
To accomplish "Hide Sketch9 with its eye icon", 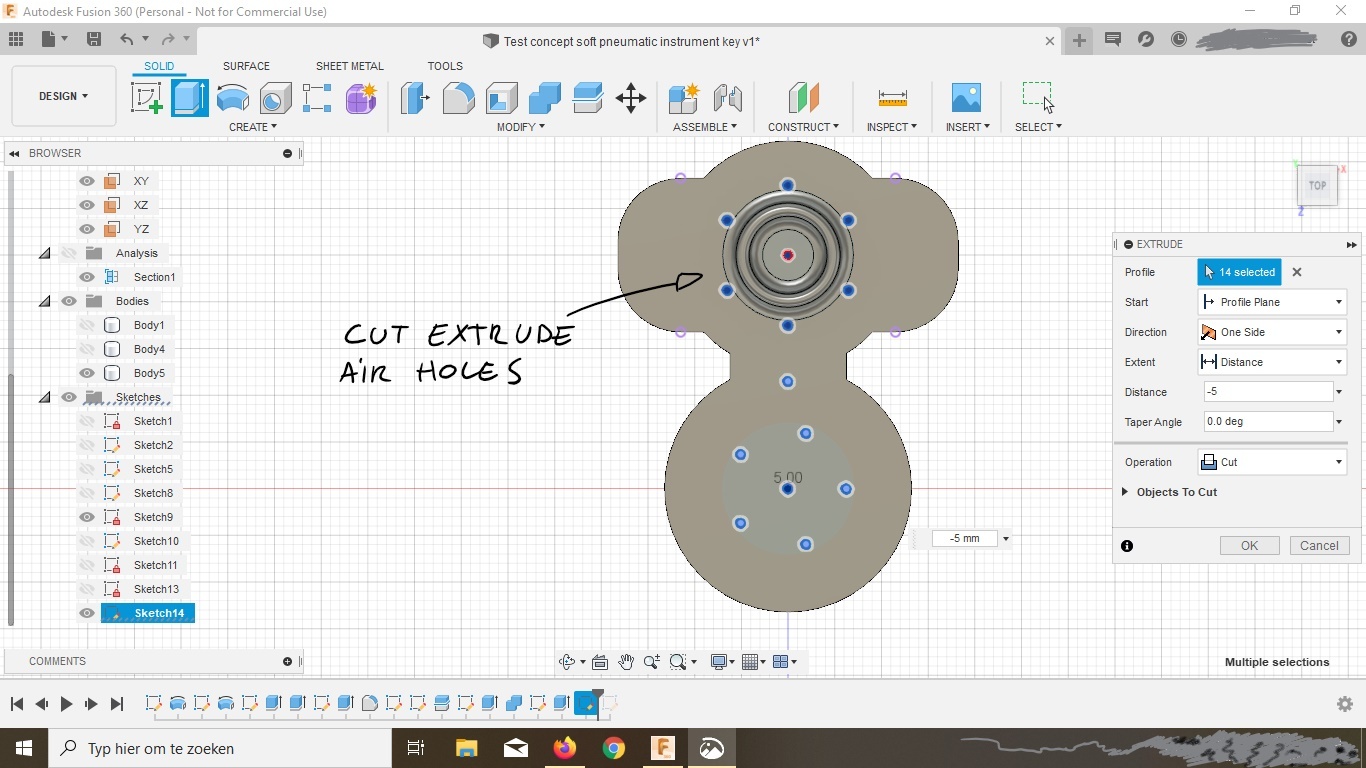I will pyautogui.click(x=87, y=517).
